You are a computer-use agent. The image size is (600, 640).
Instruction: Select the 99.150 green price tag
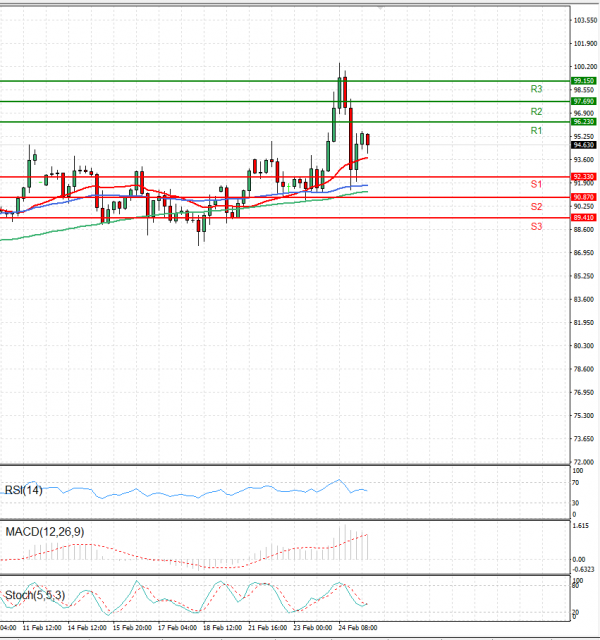(584, 81)
